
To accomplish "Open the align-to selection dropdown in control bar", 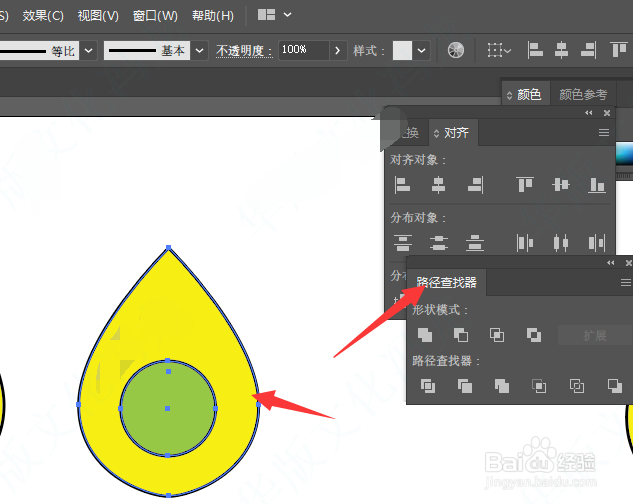I will [499, 50].
